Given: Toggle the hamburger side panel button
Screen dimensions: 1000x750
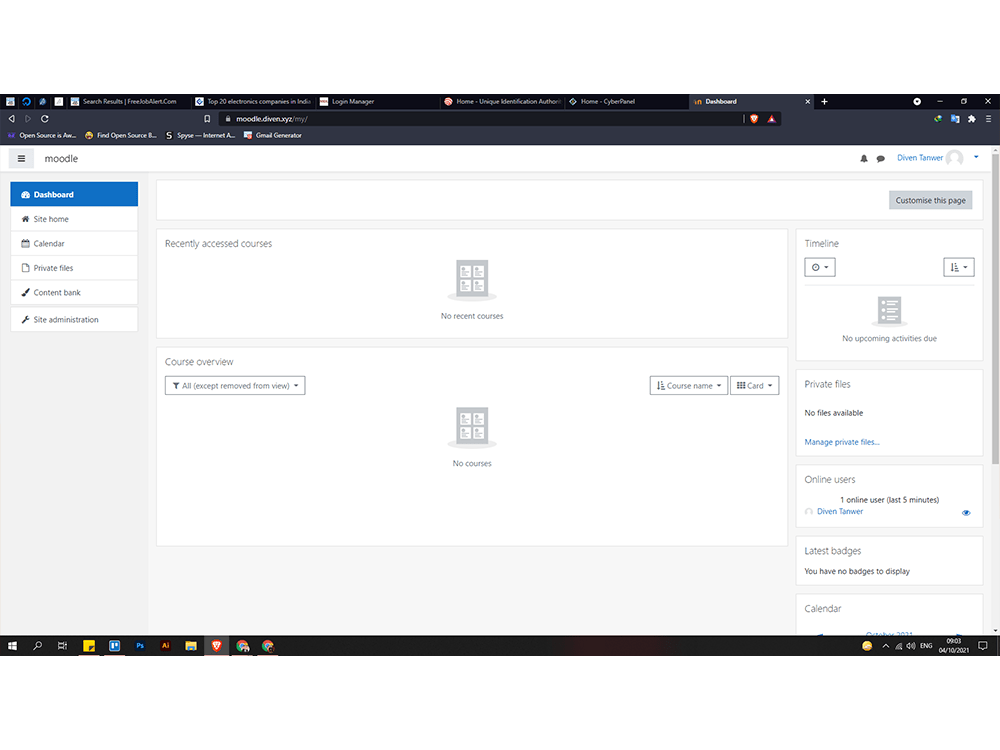Looking at the screenshot, I should [x=21, y=159].
